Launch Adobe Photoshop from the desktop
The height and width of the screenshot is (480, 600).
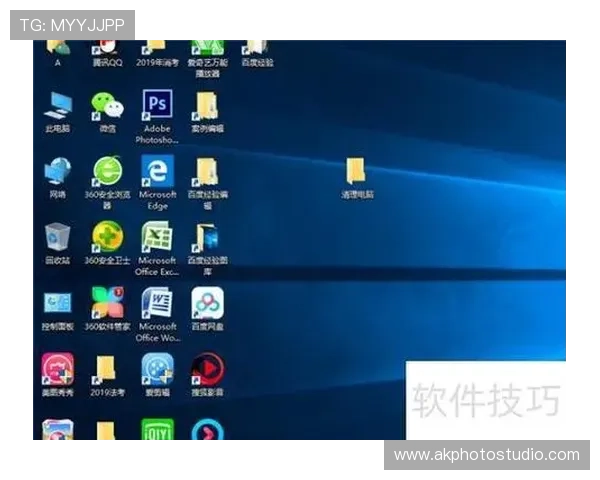pos(157,105)
